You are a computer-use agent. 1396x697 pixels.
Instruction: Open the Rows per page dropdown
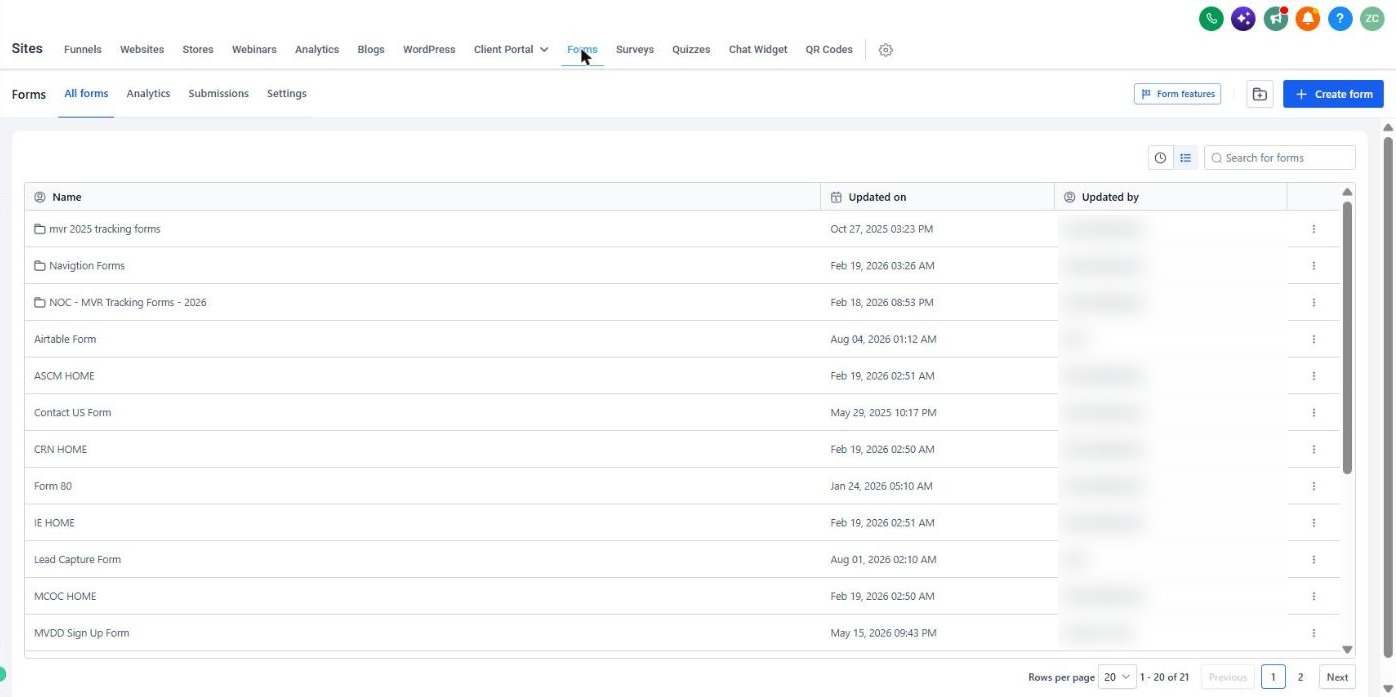coord(1117,677)
